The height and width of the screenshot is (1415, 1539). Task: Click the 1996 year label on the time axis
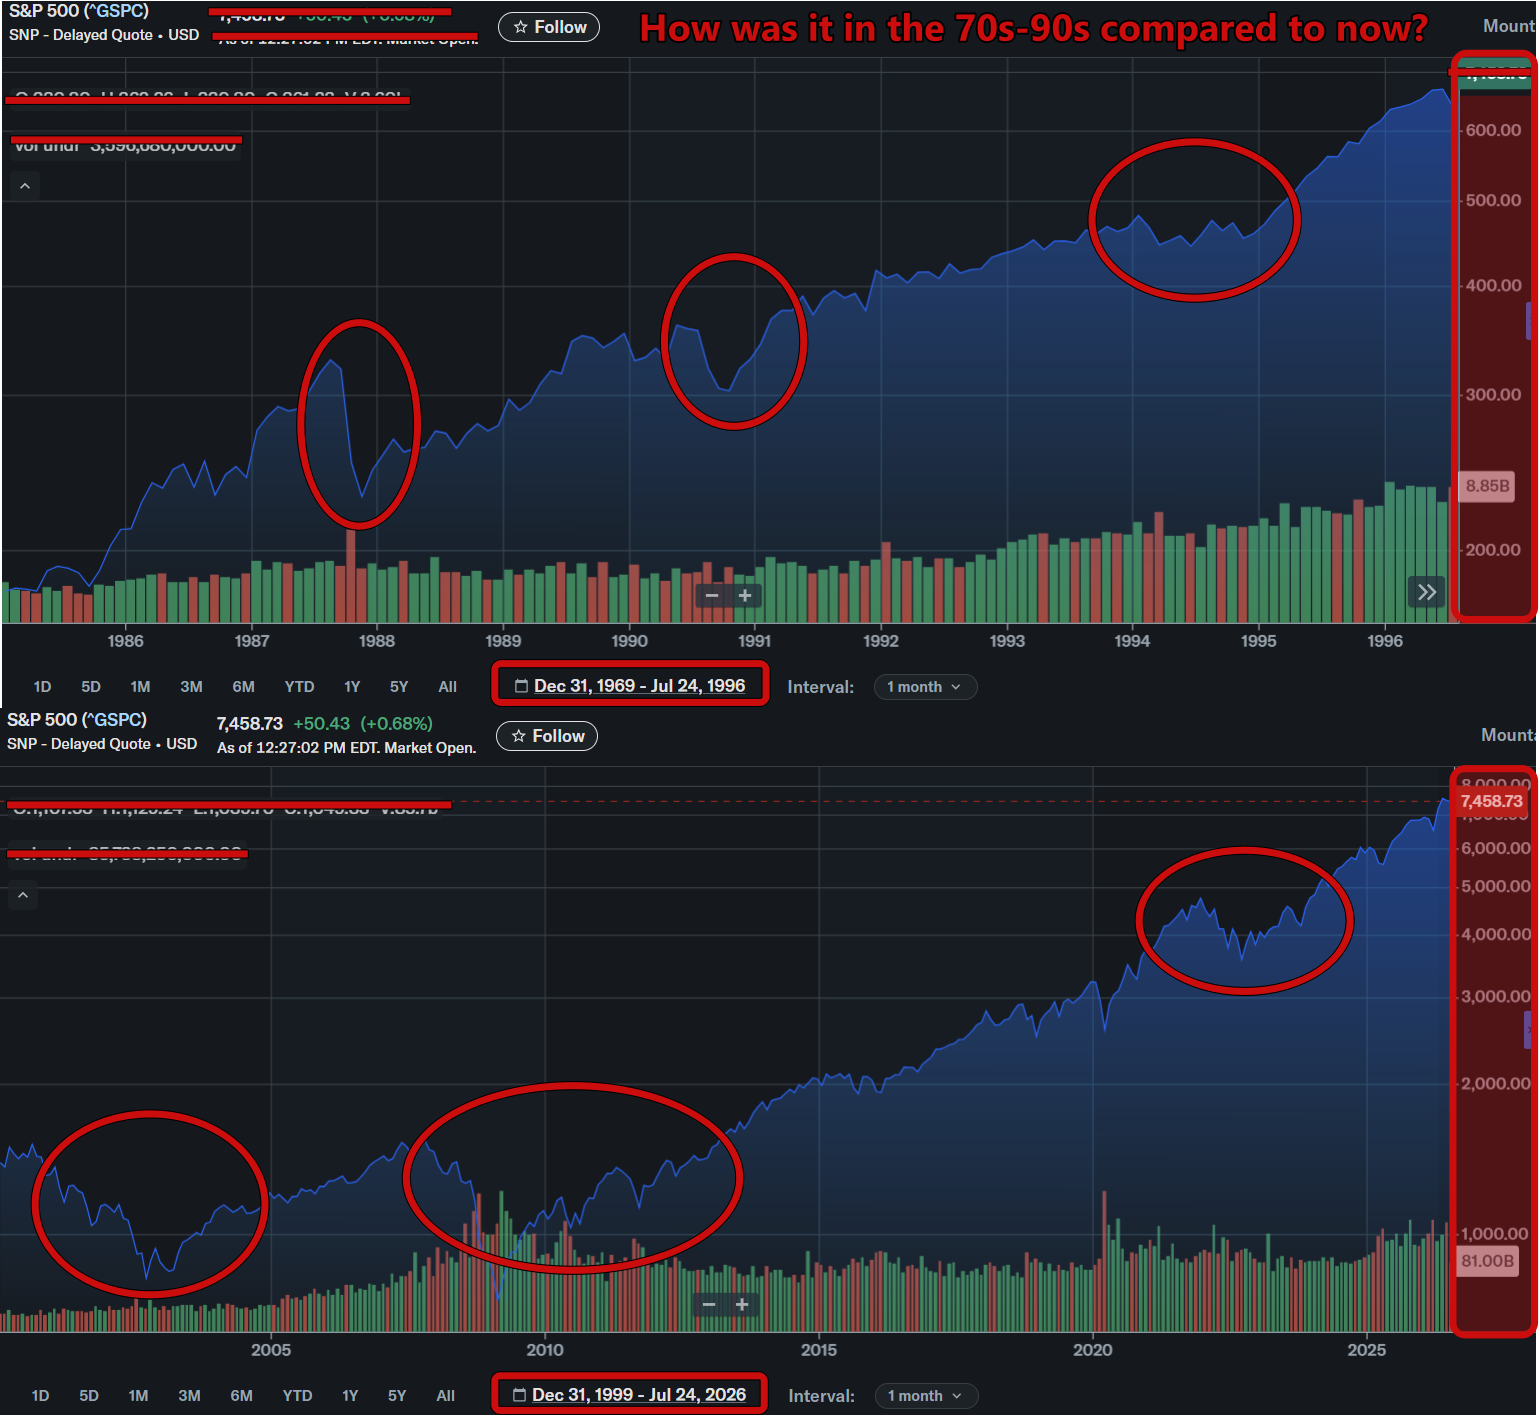pos(1385,642)
